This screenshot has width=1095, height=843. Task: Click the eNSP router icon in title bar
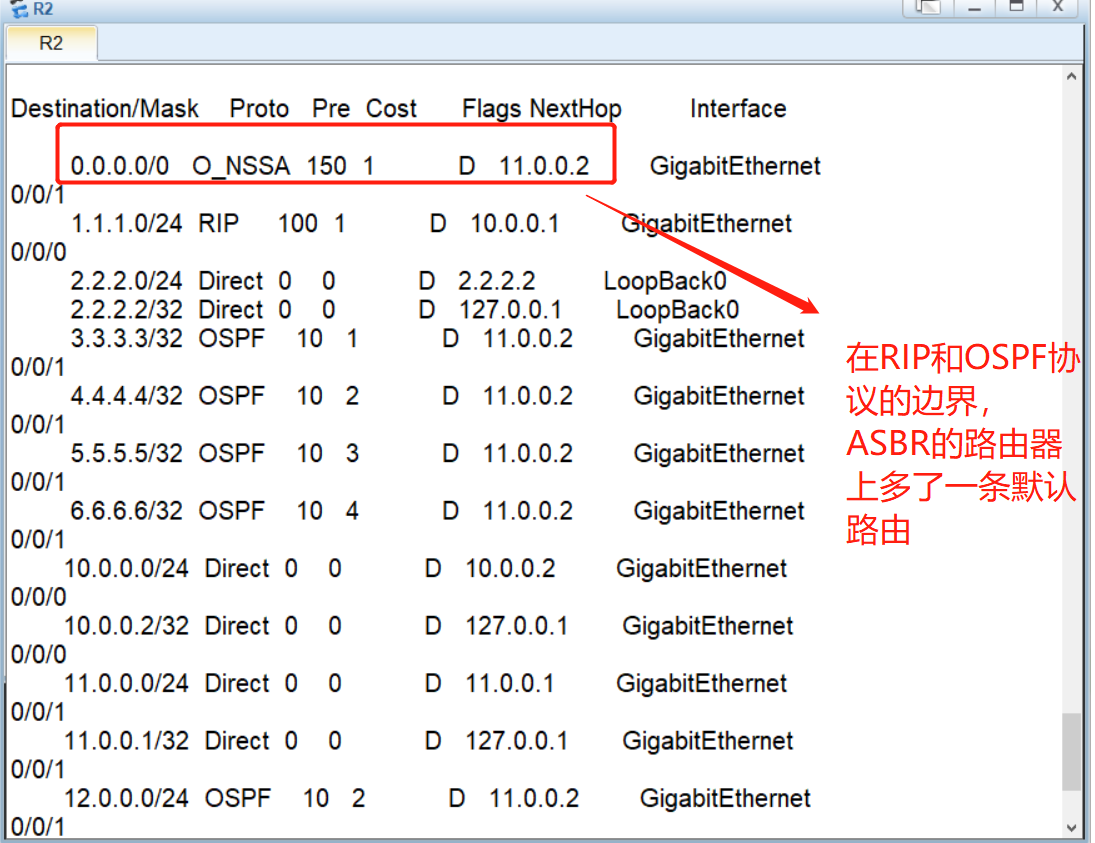tap(18, 9)
